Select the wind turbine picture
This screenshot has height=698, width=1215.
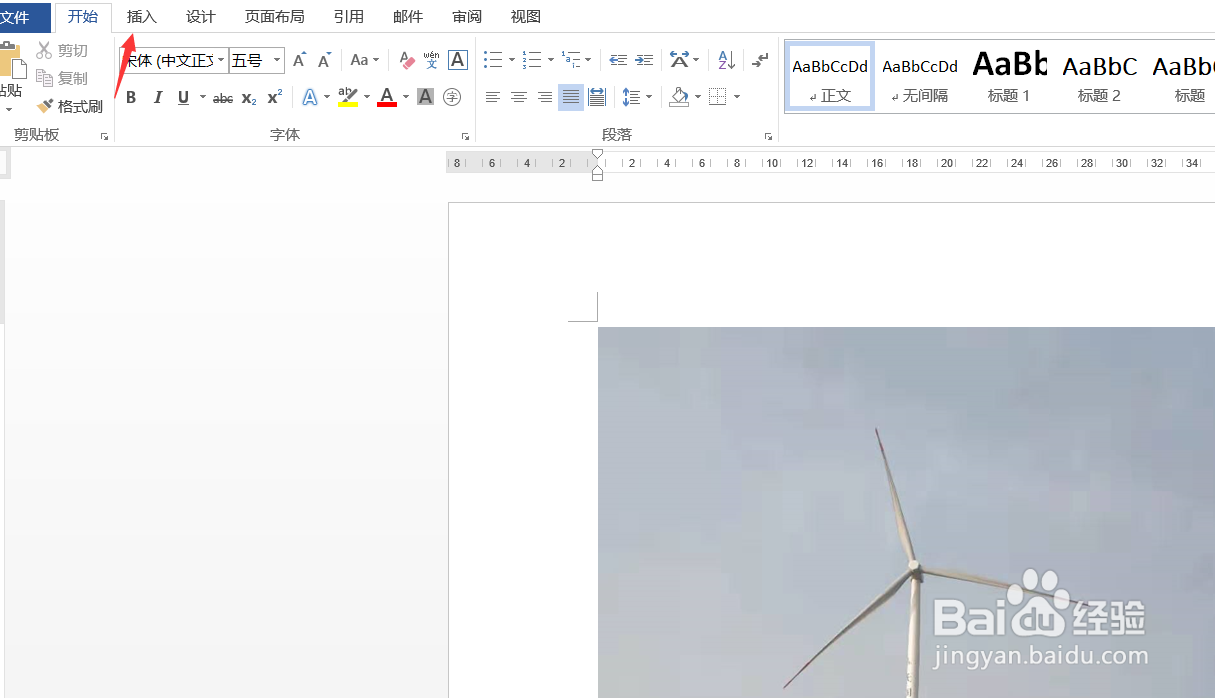pos(906,512)
